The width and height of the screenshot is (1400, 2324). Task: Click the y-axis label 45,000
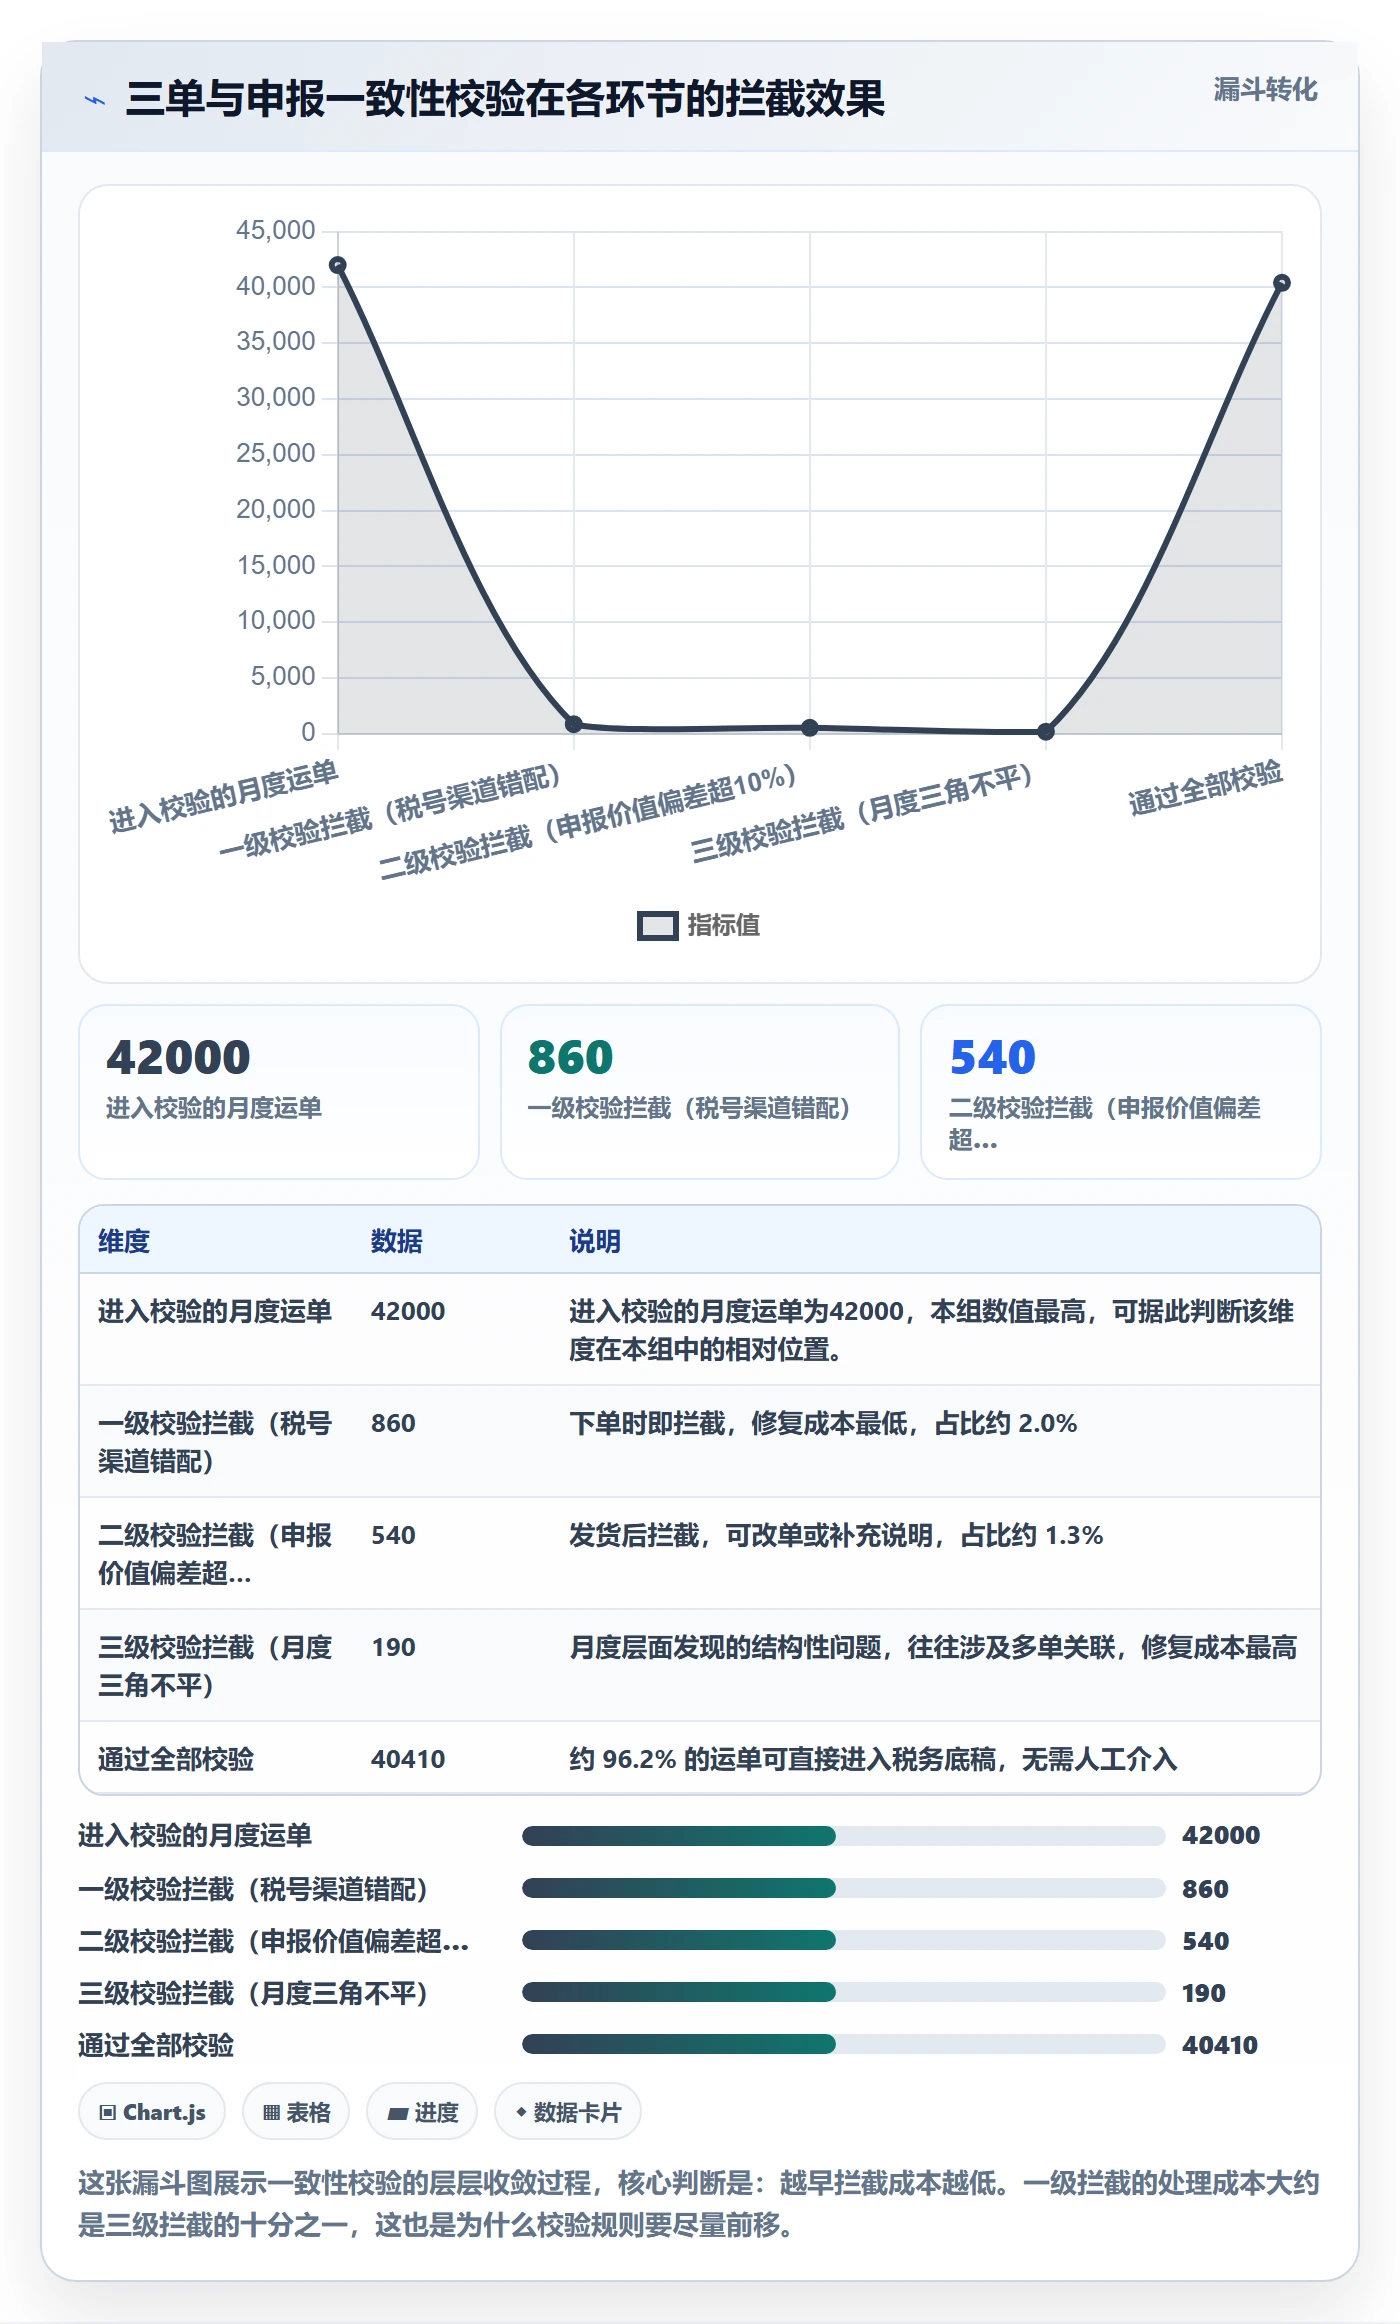275,230
